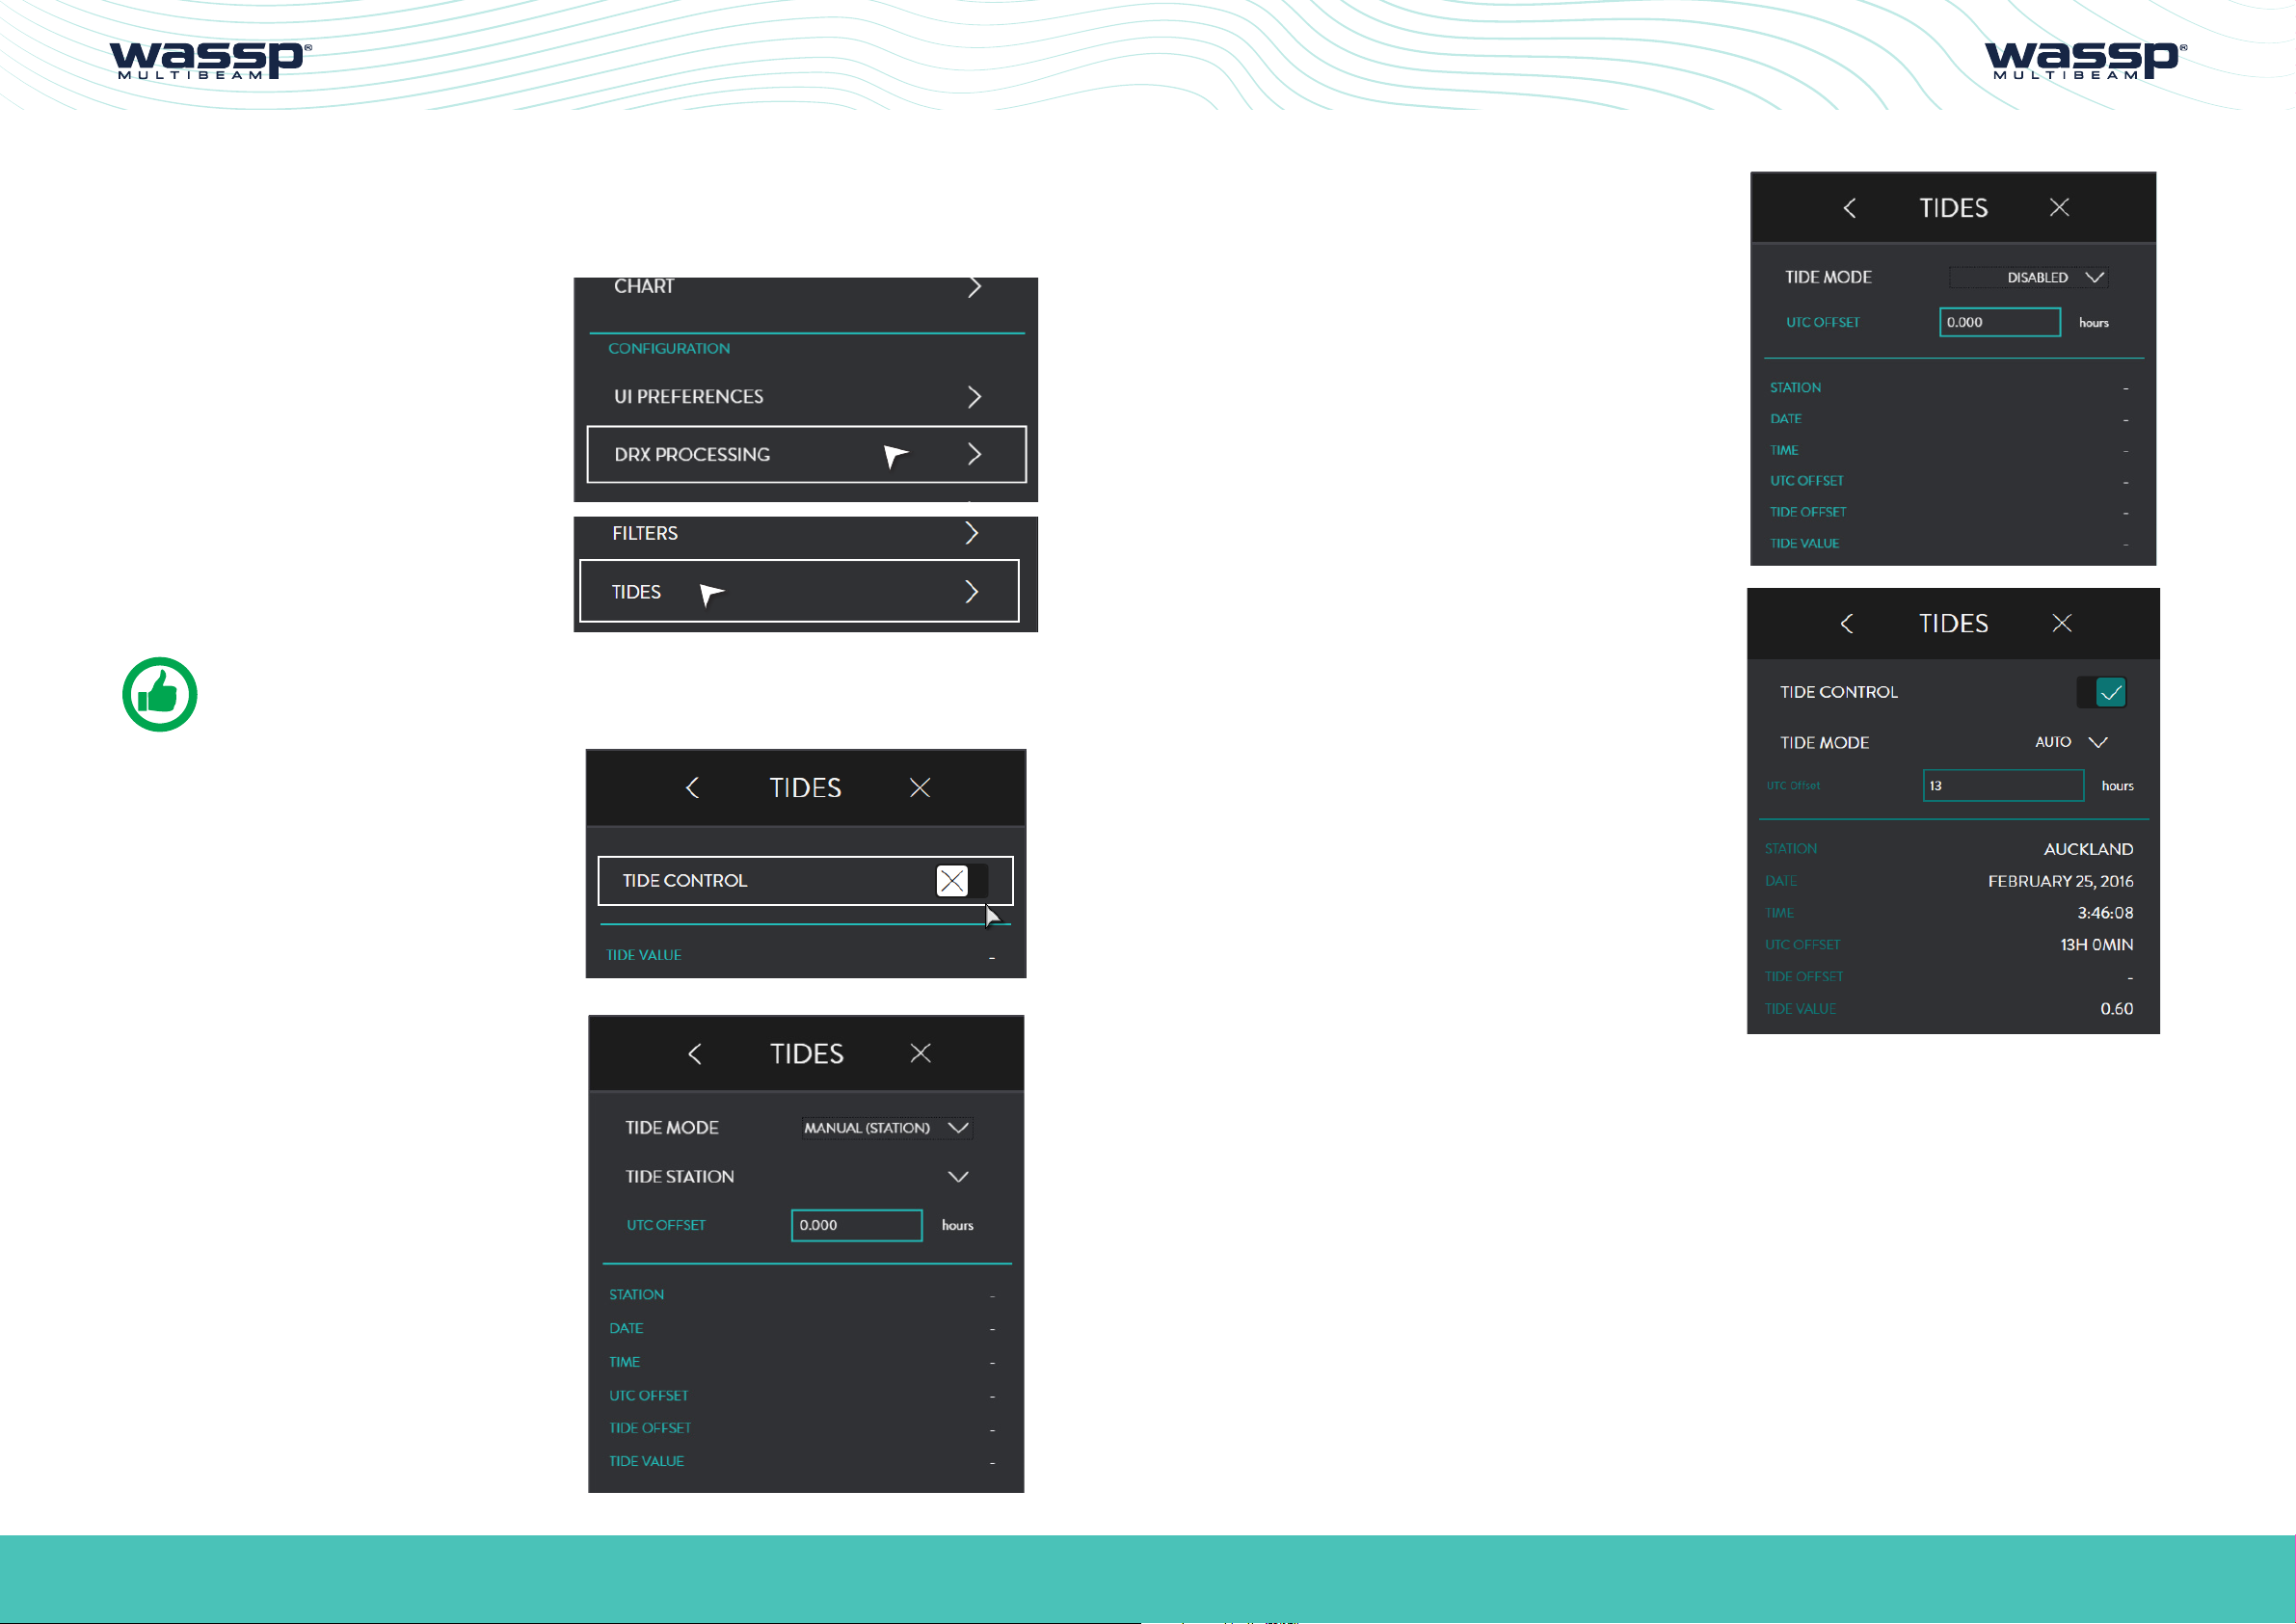This screenshot has width=2296, height=1624.
Task: Click TIDE OFFSET label in MANUAL (STATION) panel
Action: [650, 1429]
